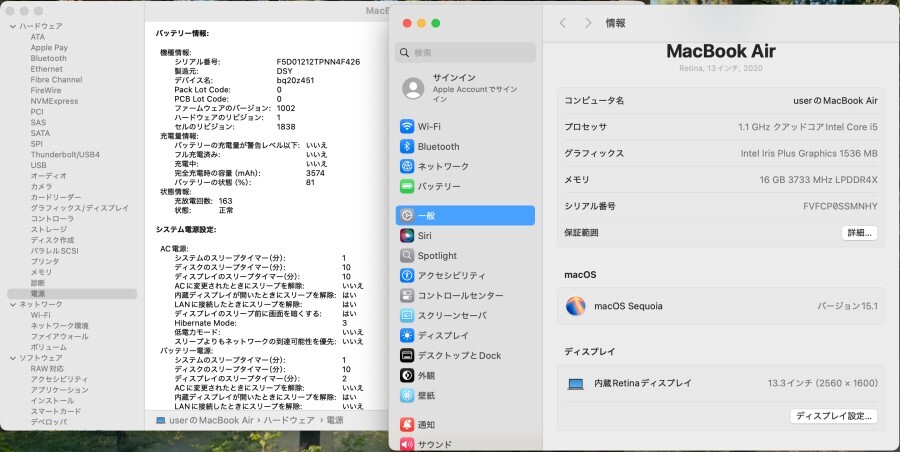Select プリンタ in hardware list
The width and height of the screenshot is (900, 452).
point(45,261)
